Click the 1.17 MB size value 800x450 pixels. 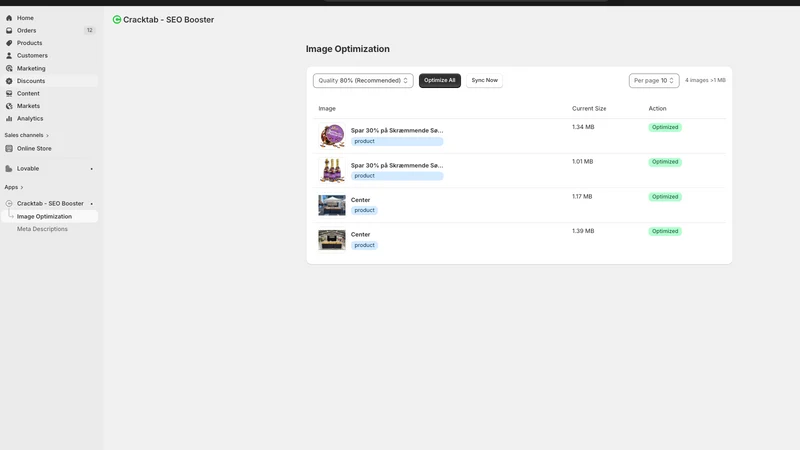[x=582, y=196]
